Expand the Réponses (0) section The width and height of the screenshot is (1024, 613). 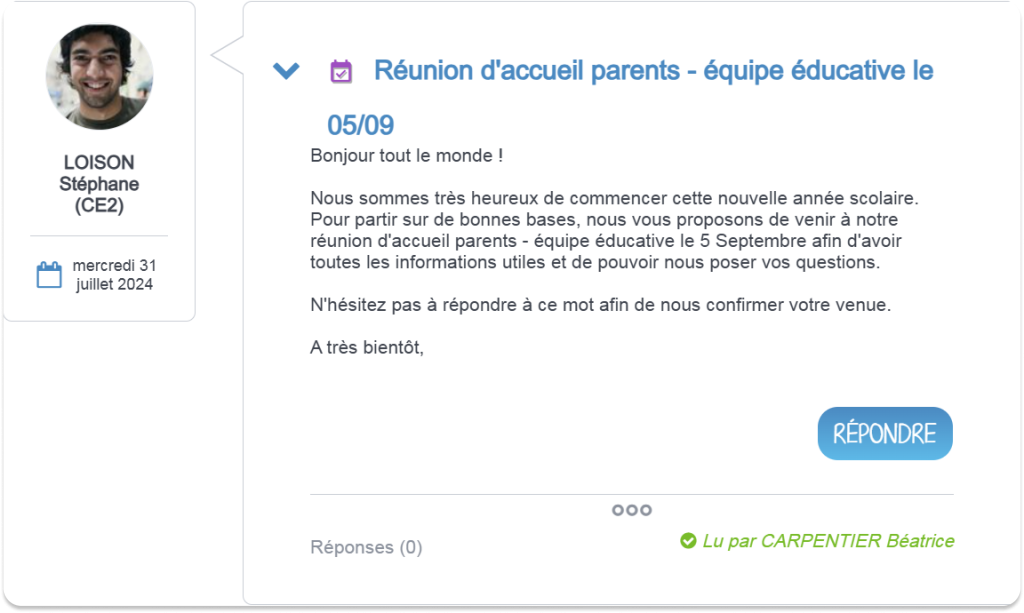[x=366, y=547]
